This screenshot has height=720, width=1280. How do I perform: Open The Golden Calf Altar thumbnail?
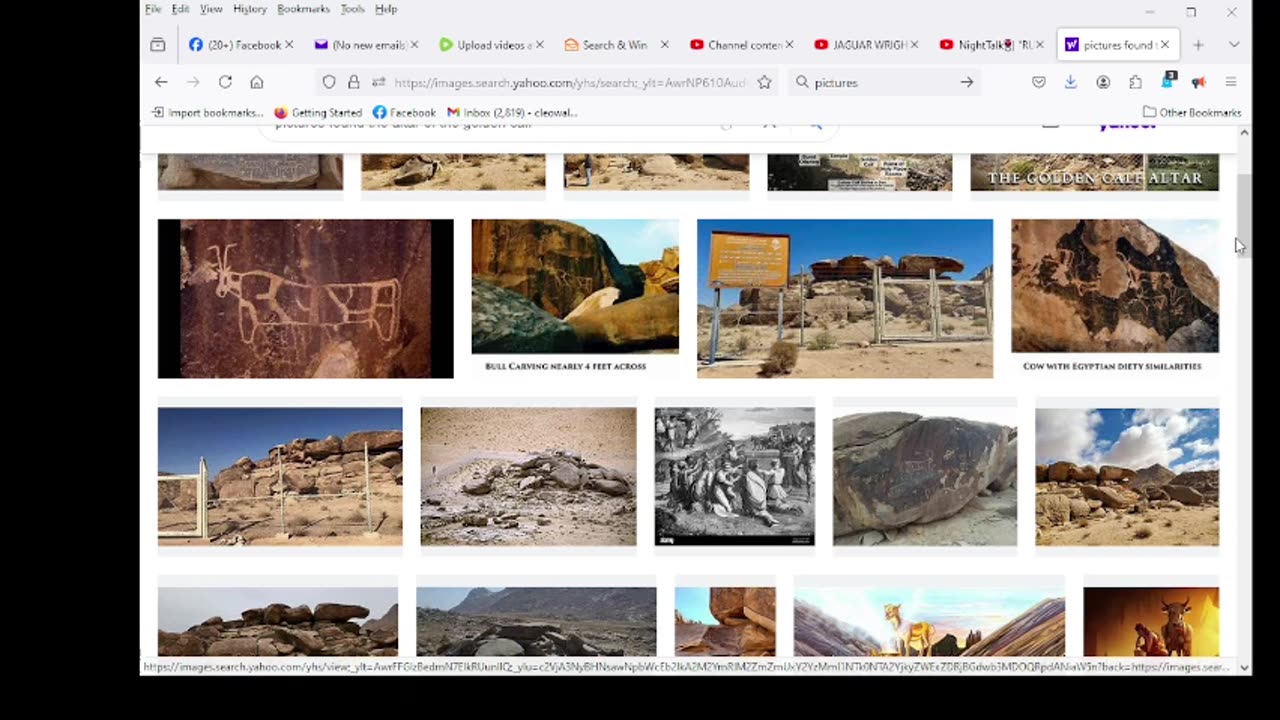point(1095,172)
